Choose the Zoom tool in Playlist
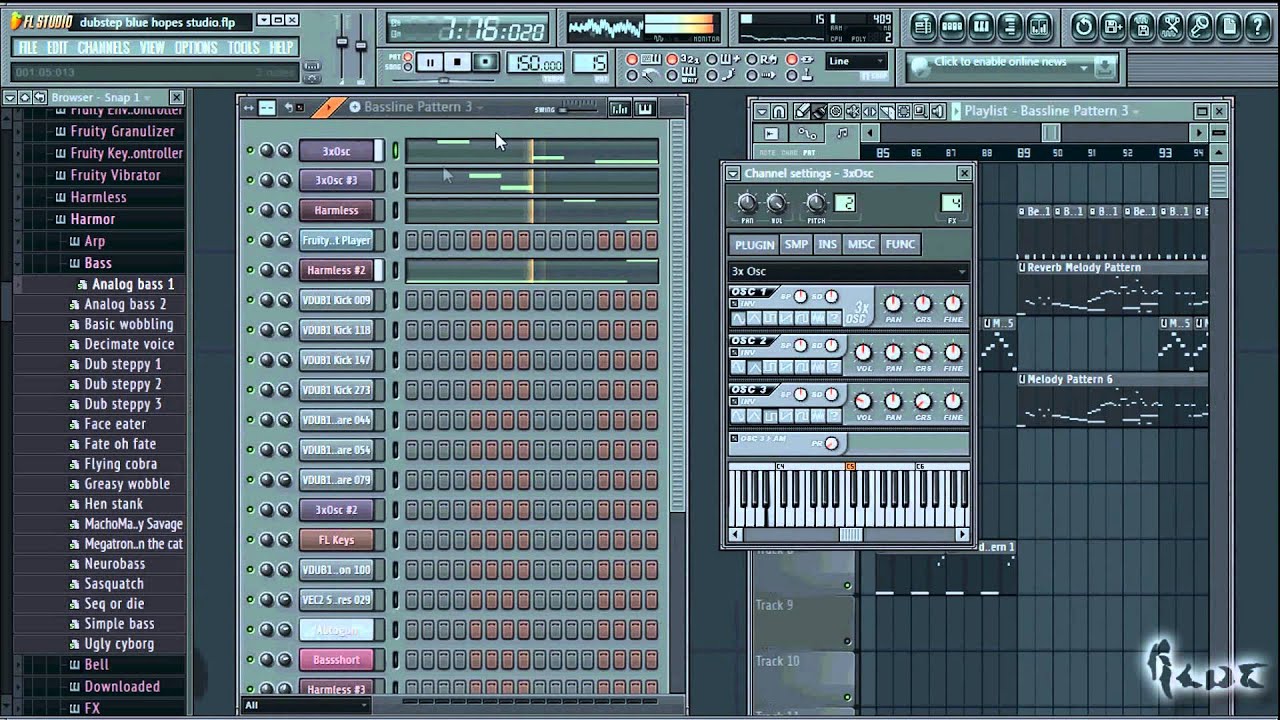Image resolution: width=1280 pixels, height=720 pixels. pyautogui.click(x=920, y=111)
